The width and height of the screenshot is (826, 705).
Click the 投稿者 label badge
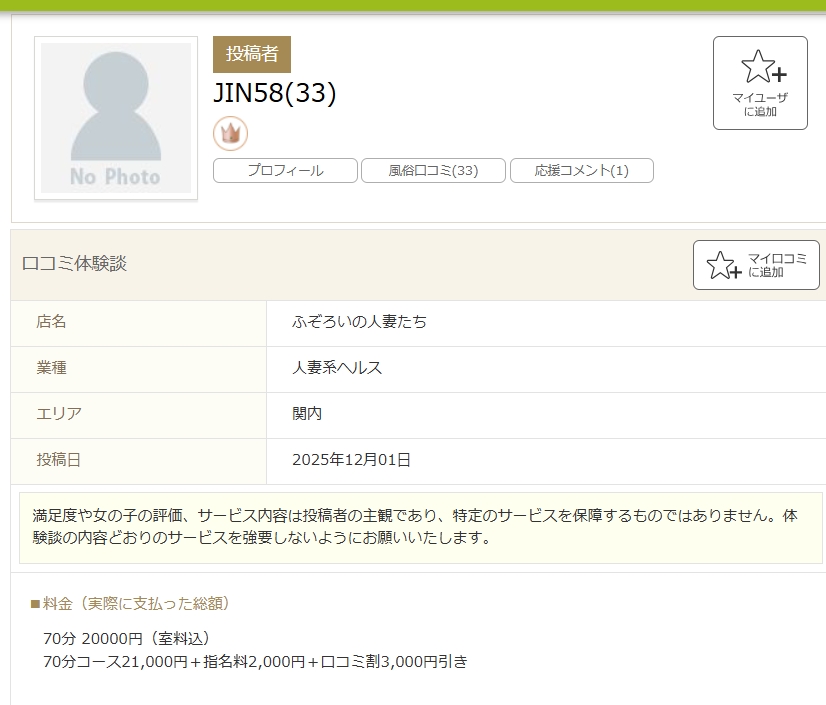tap(252, 55)
